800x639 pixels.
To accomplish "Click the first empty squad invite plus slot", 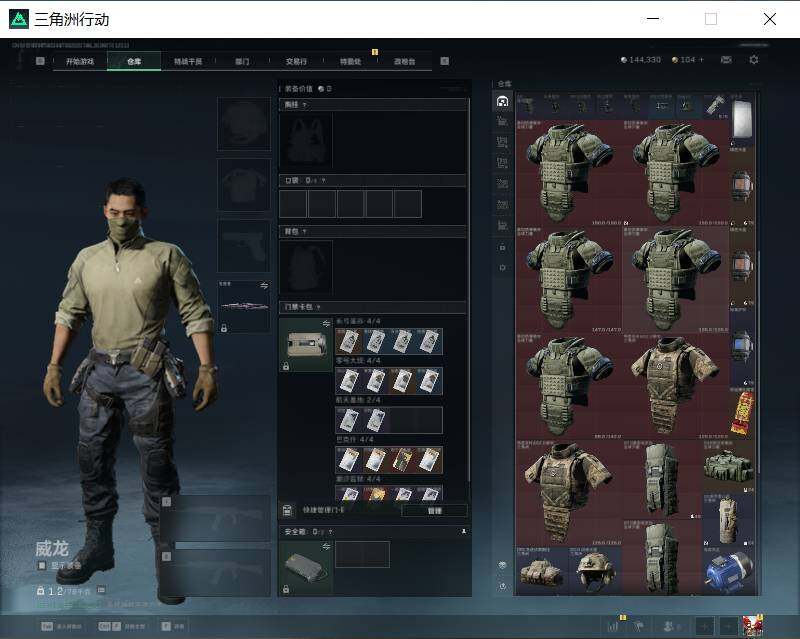I will [705, 626].
